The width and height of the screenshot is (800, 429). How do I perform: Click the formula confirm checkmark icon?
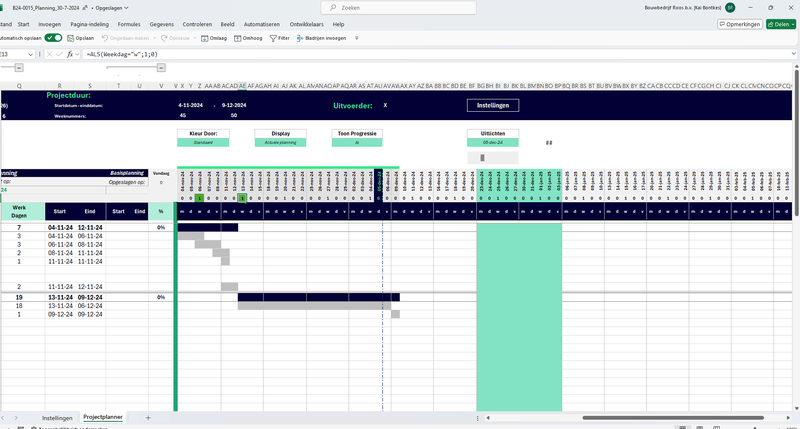point(59,54)
